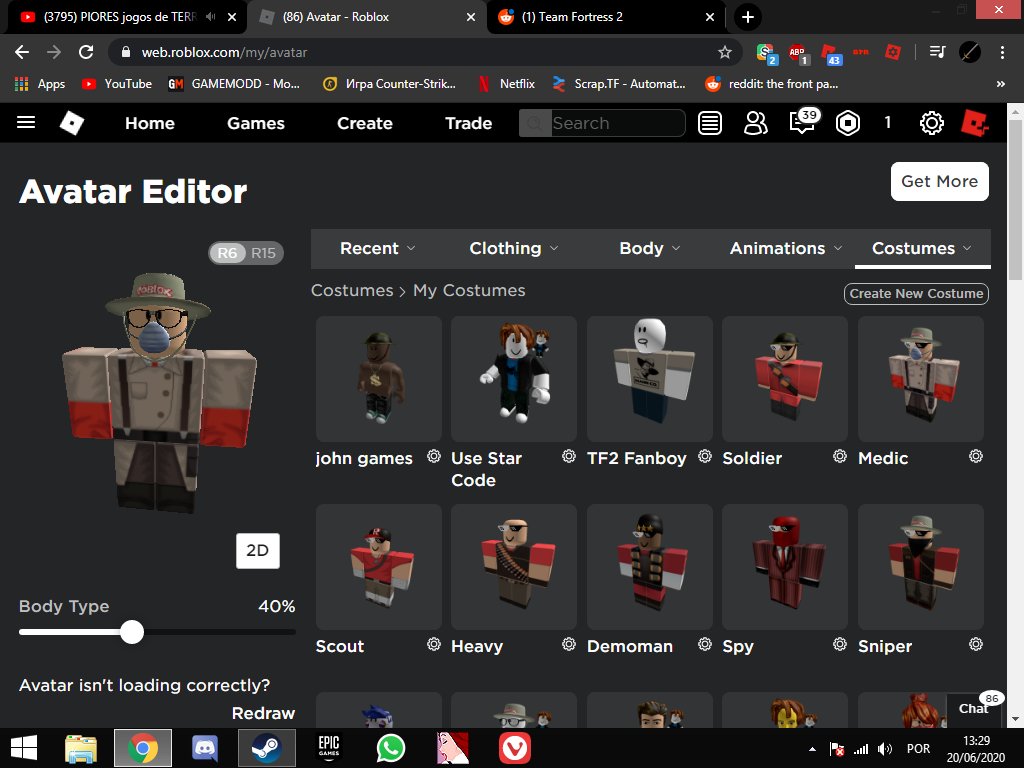Open settings gear for Demoman costume
The image size is (1024, 768).
pyautogui.click(x=705, y=644)
